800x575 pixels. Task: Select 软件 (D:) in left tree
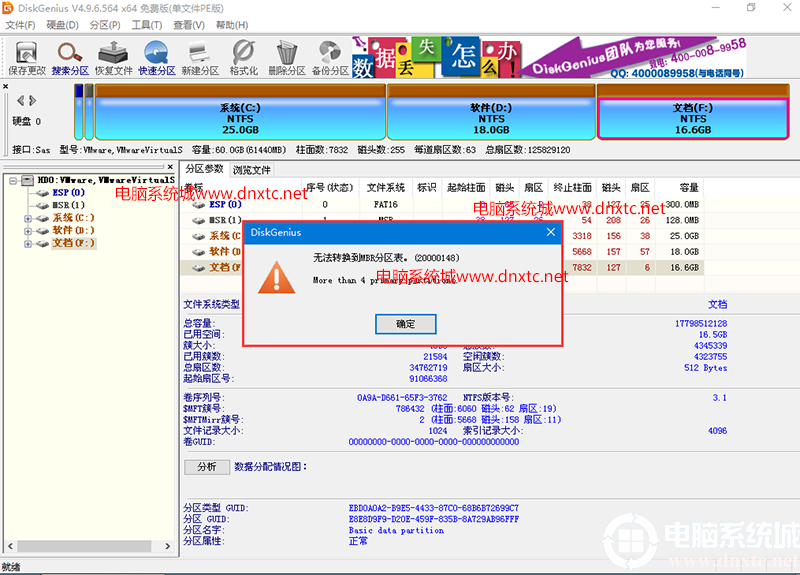pyautogui.click(x=73, y=231)
